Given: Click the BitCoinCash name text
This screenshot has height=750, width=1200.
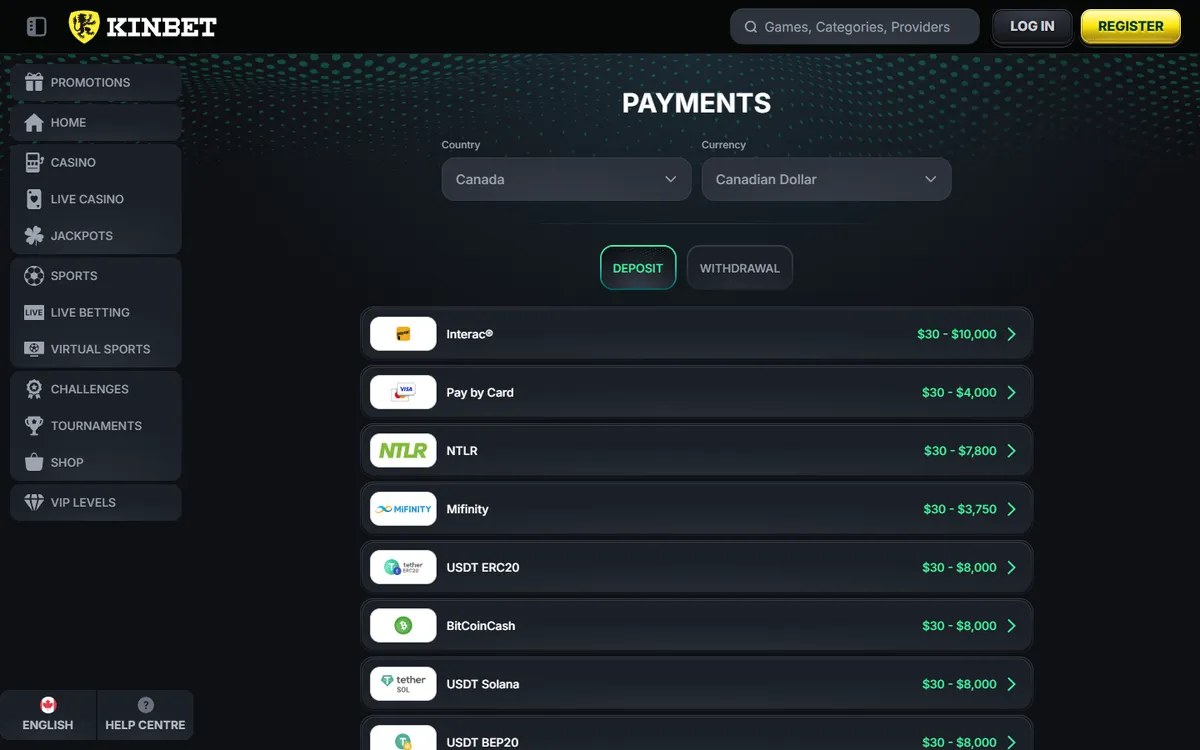Looking at the screenshot, I should tap(481, 626).
